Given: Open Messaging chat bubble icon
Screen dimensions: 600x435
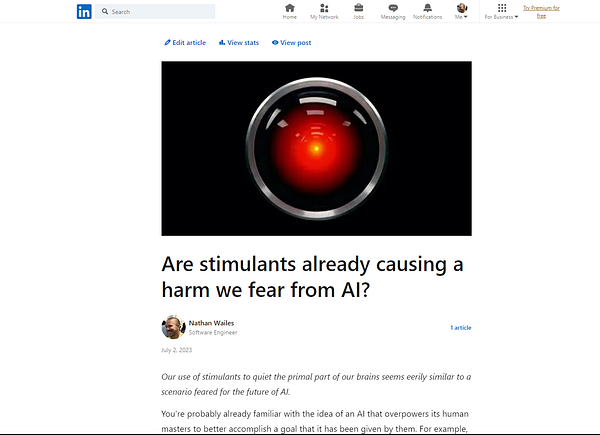Looking at the screenshot, I should click(x=393, y=8).
